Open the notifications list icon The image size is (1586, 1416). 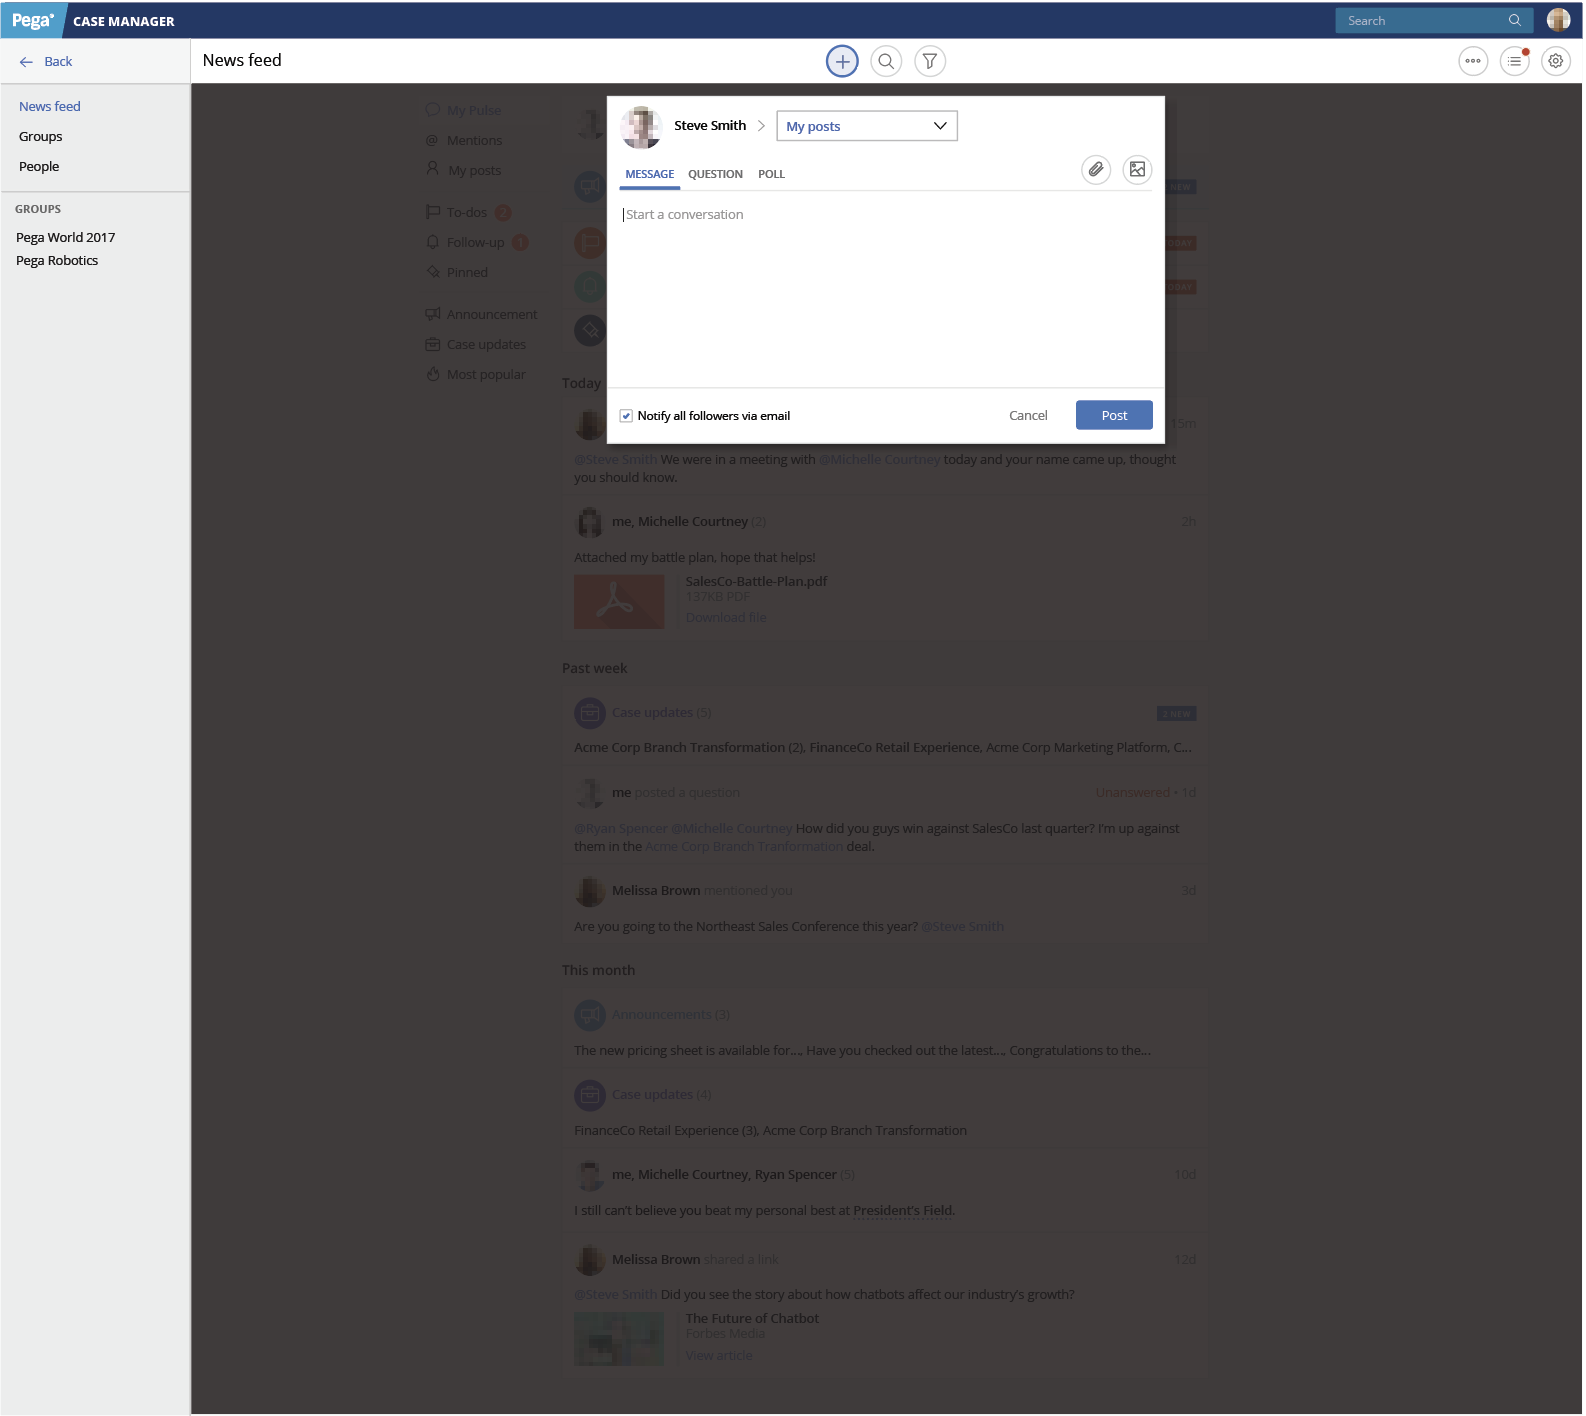[1515, 61]
